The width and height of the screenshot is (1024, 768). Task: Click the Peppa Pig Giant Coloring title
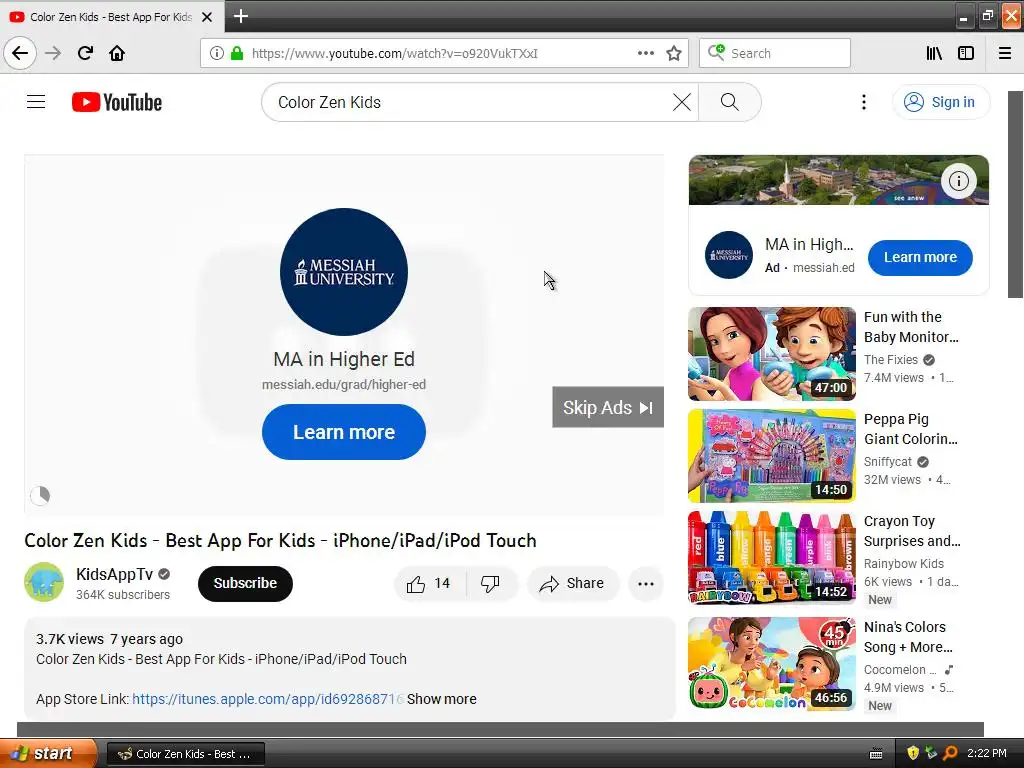(911, 429)
